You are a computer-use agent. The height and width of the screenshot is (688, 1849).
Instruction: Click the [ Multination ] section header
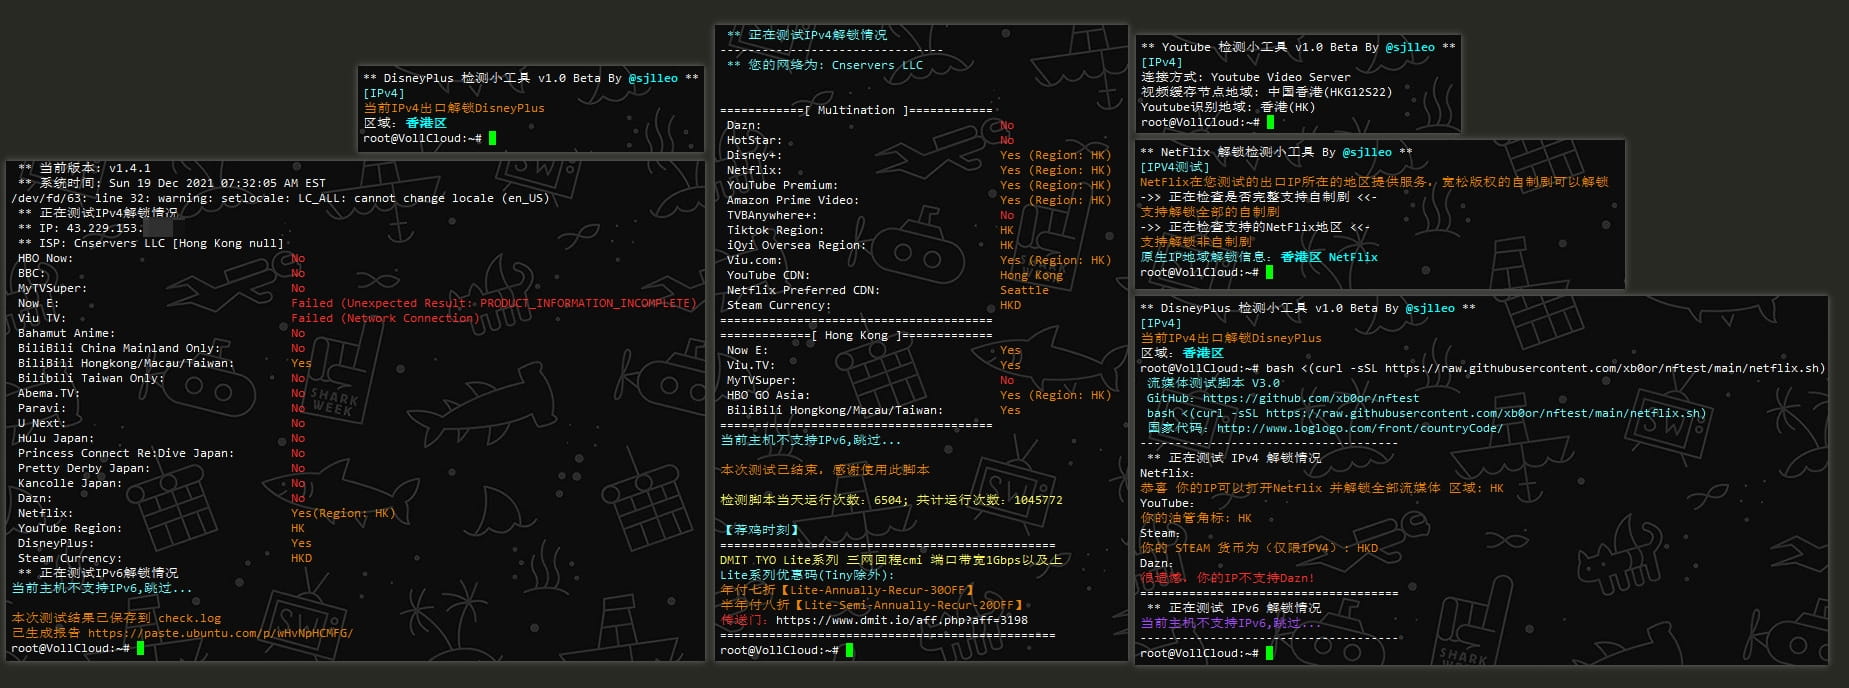point(856,110)
